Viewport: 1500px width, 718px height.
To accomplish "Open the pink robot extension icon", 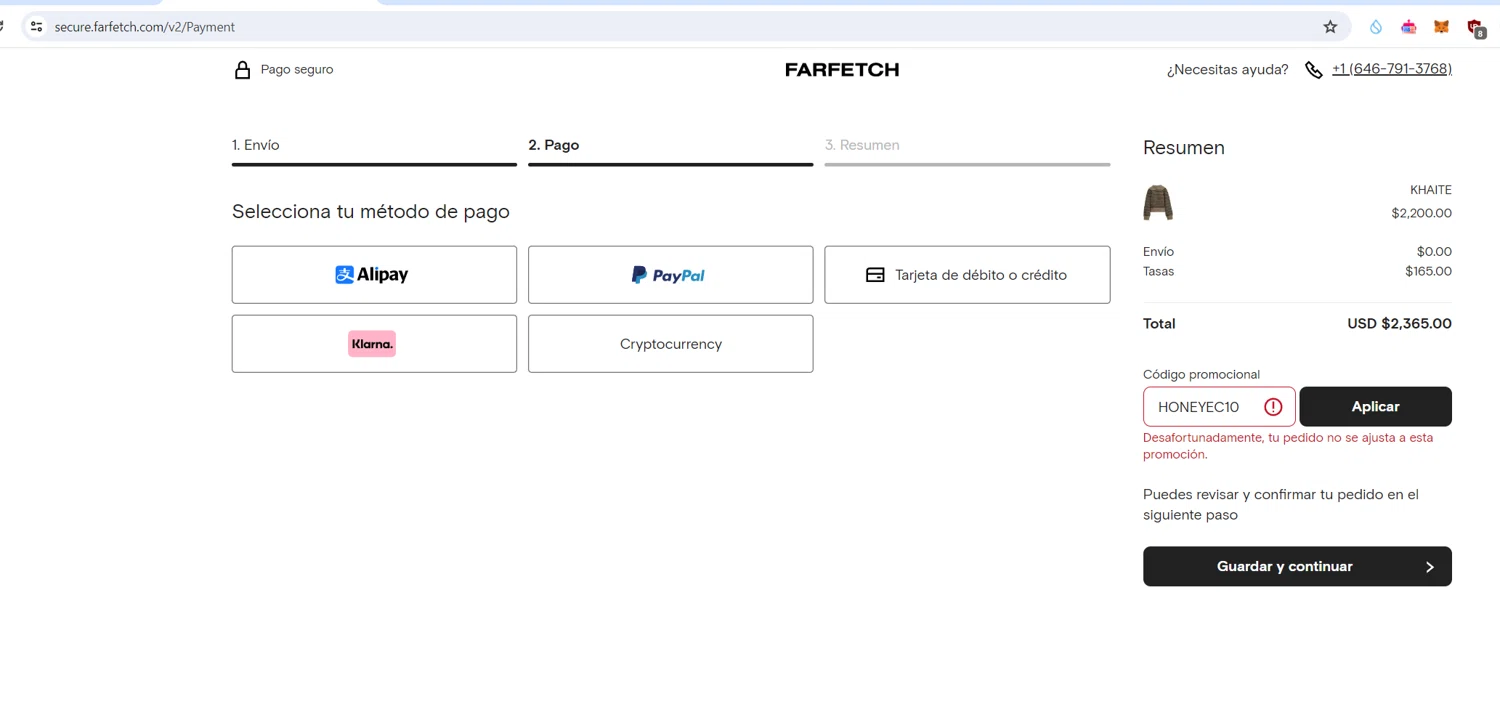I will 1409,27.
